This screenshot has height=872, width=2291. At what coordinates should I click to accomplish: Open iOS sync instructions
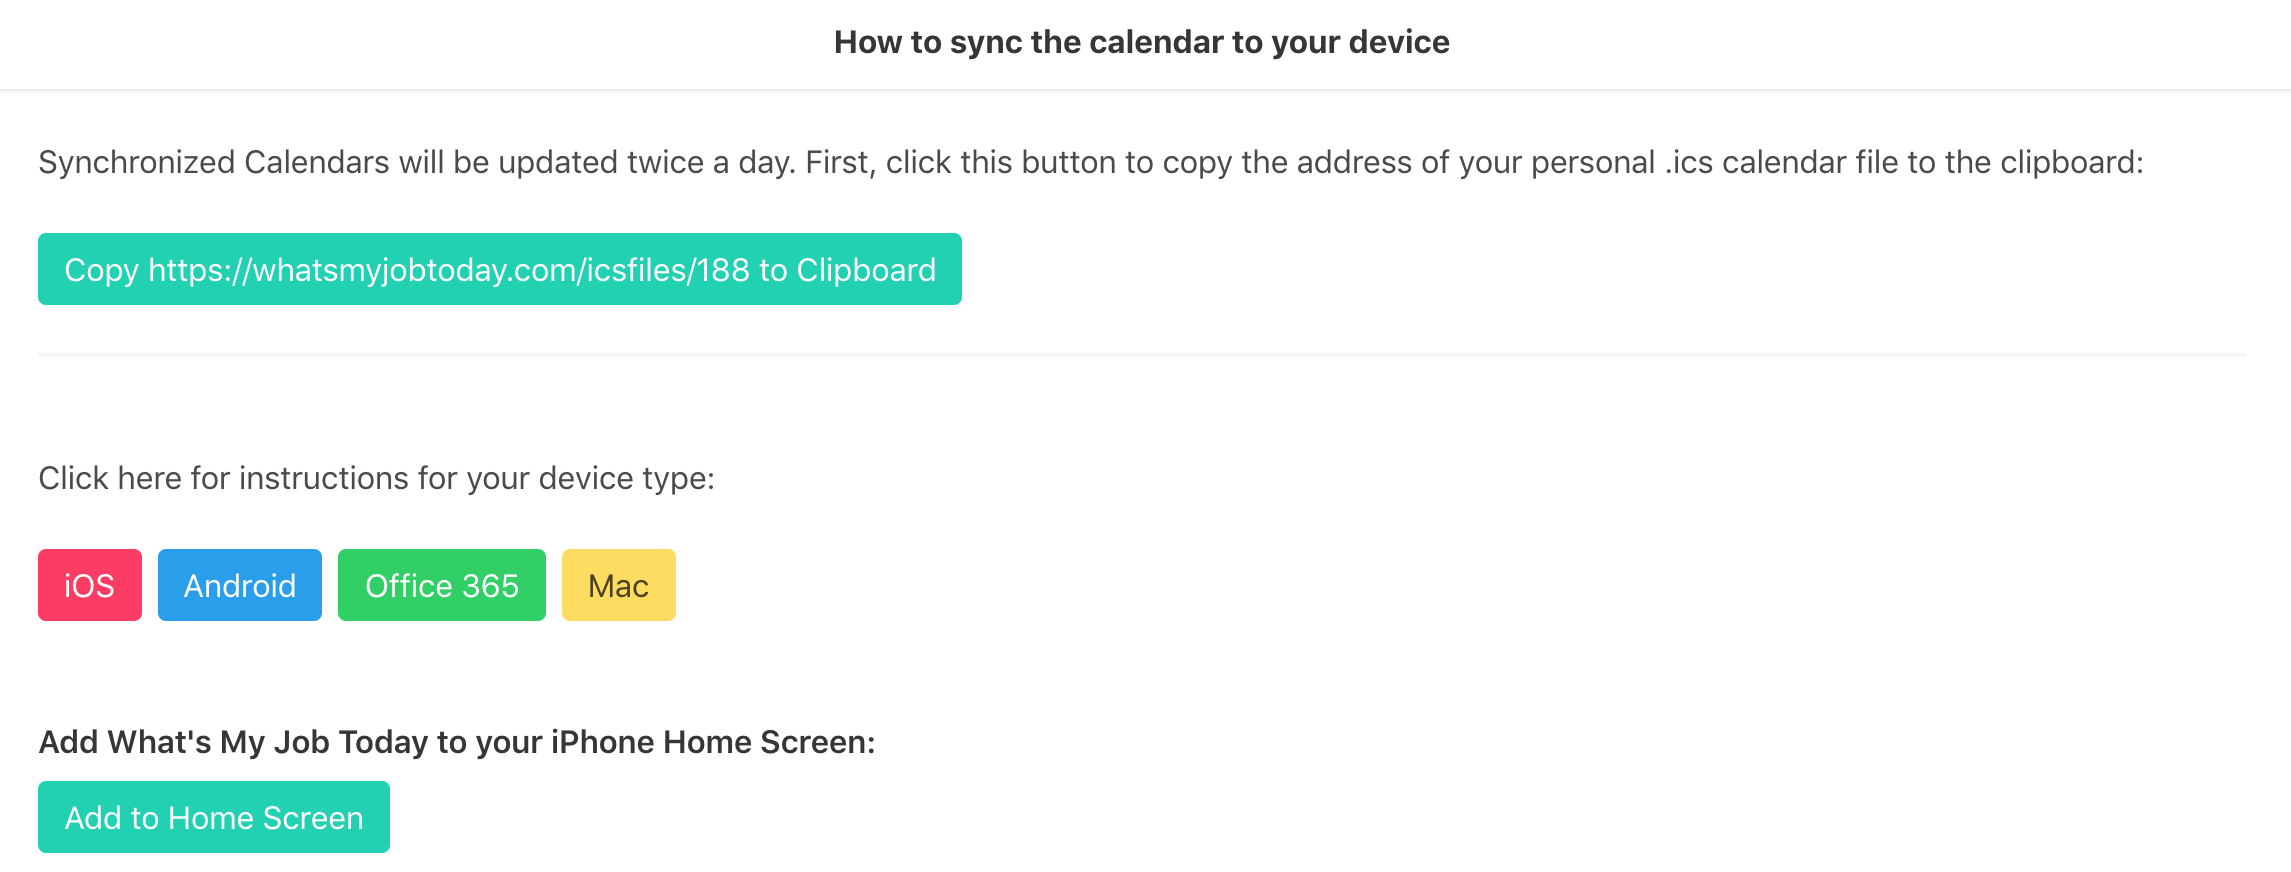click(x=89, y=586)
